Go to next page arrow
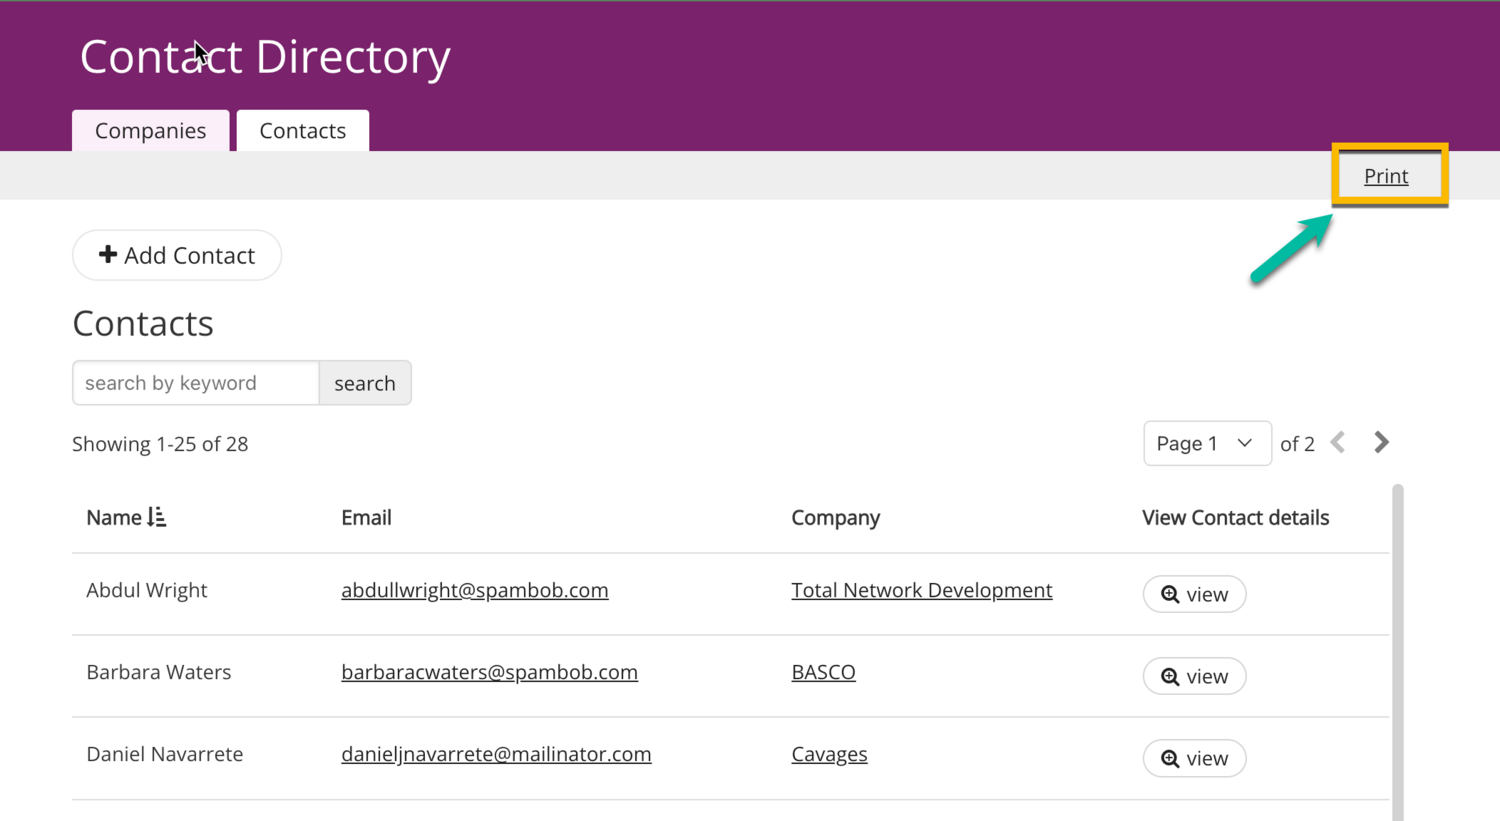 pos(1381,443)
